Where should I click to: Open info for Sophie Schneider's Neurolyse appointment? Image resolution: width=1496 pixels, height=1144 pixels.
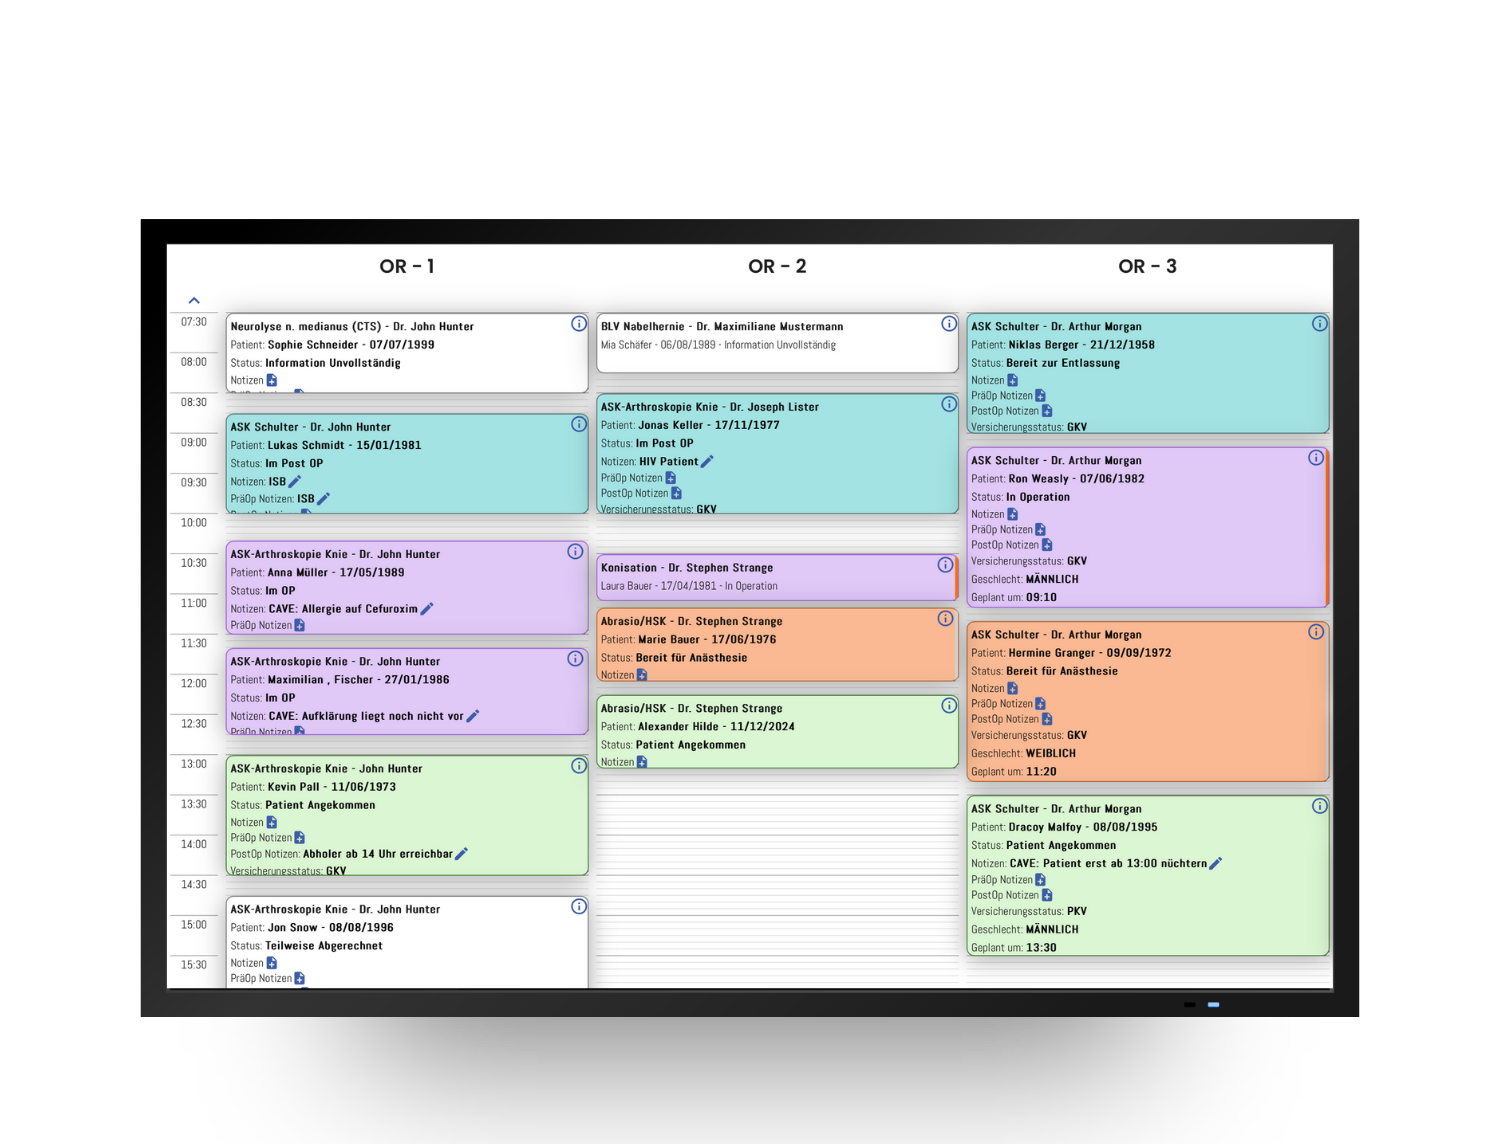click(x=578, y=324)
